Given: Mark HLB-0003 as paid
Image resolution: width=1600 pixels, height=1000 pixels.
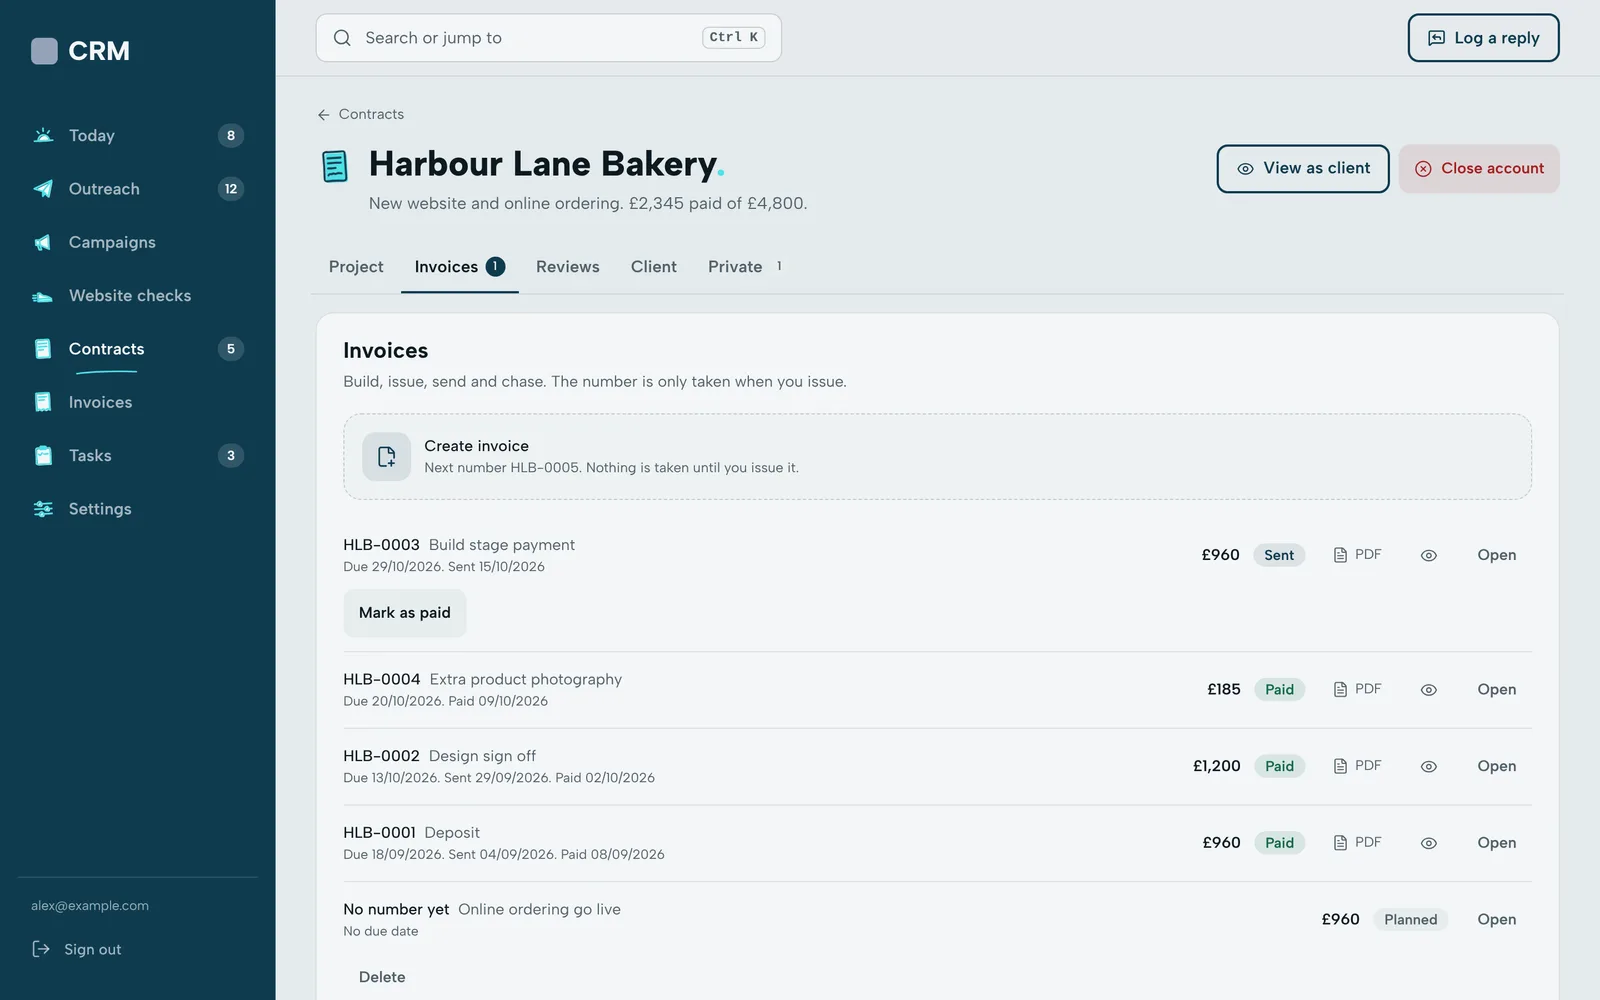Looking at the screenshot, I should tap(405, 613).
